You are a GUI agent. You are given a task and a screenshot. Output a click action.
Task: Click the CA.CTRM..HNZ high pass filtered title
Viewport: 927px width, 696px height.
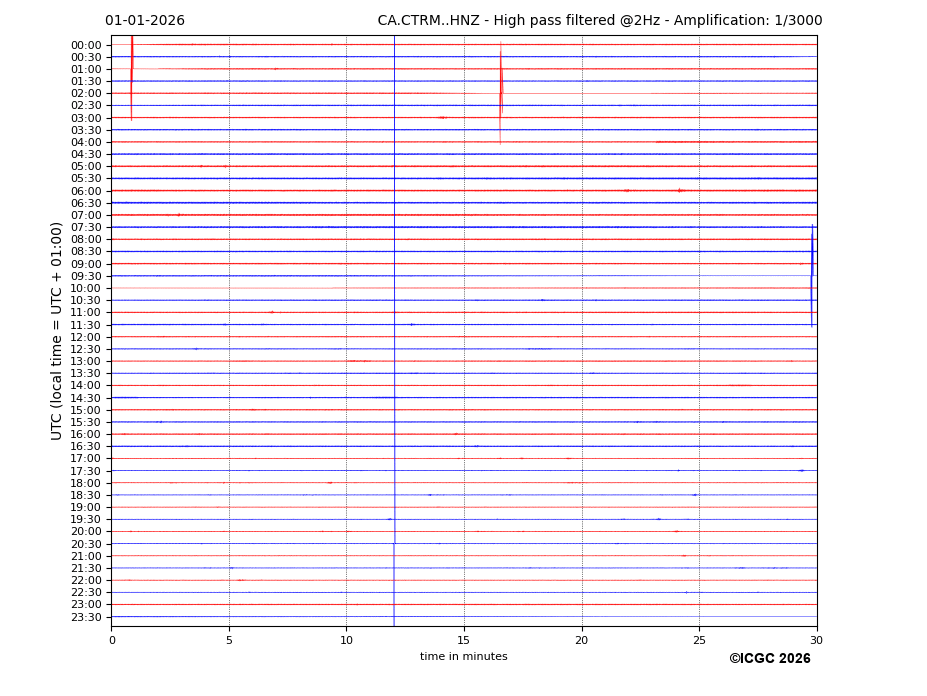(x=599, y=21)
